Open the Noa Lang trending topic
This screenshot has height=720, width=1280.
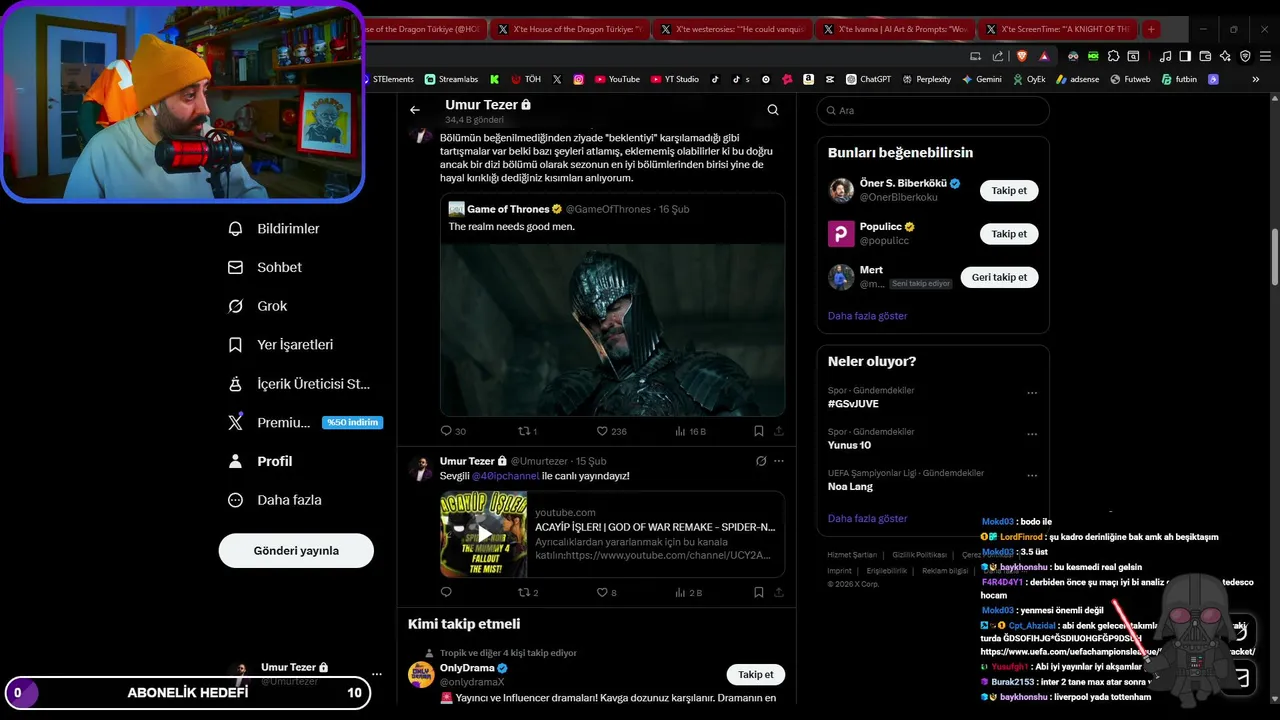click(x=850, y=487)
